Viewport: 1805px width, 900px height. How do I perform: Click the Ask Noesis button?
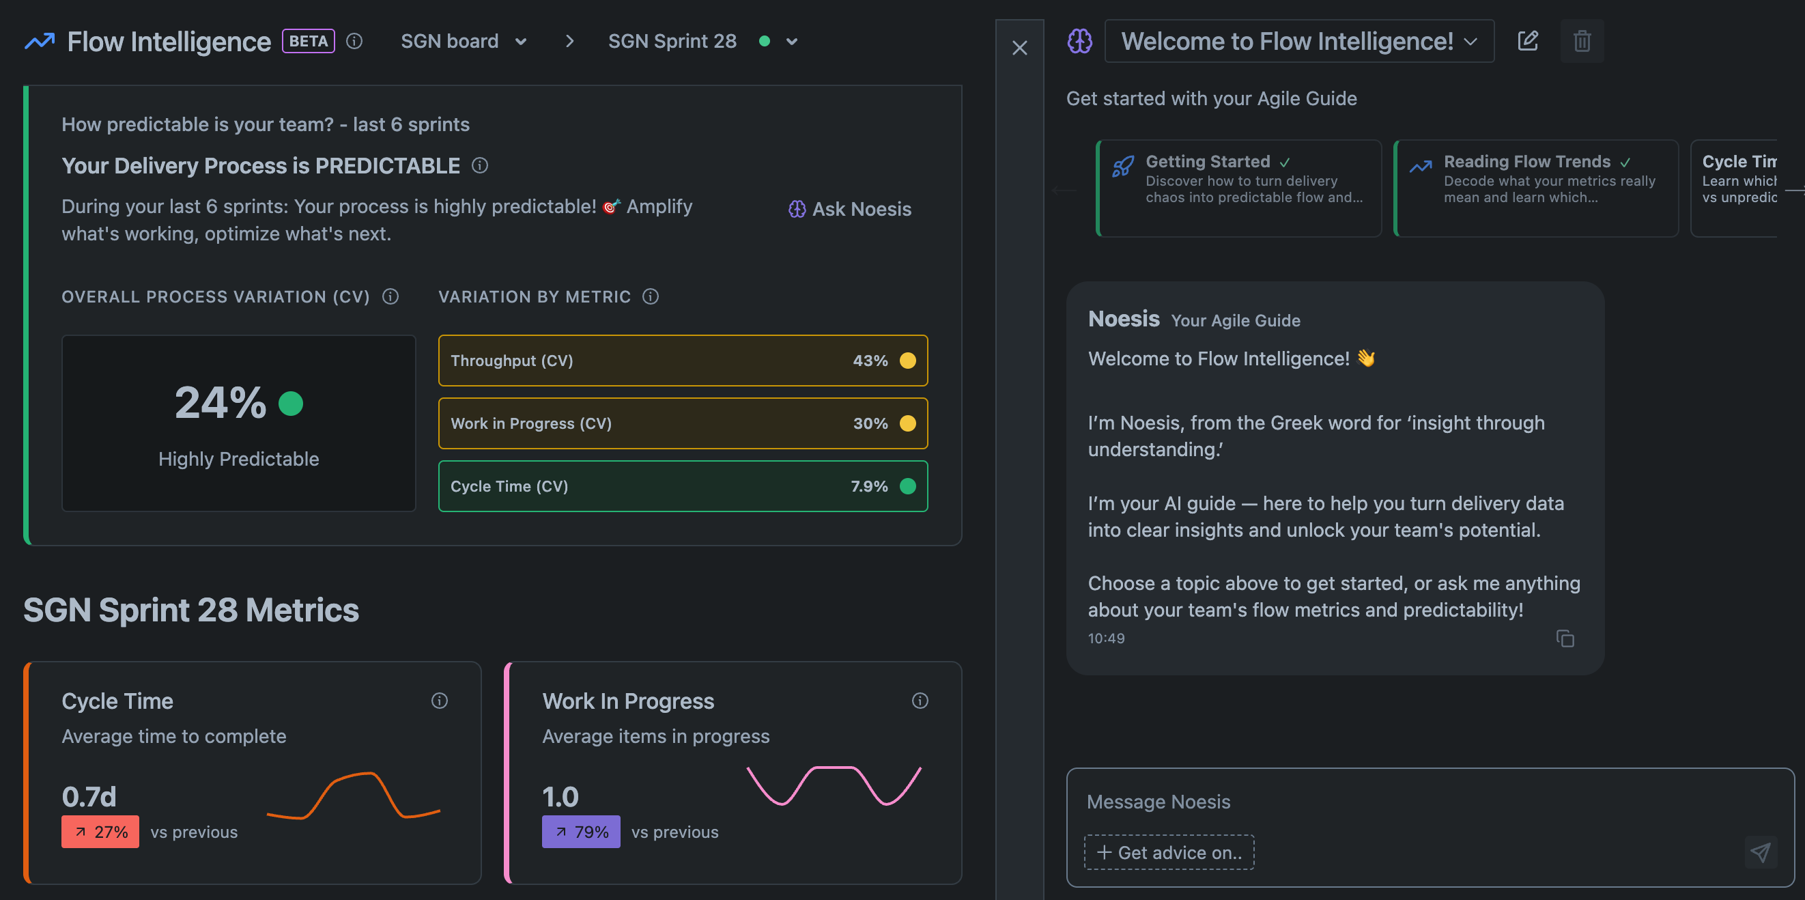coord(850,209)
